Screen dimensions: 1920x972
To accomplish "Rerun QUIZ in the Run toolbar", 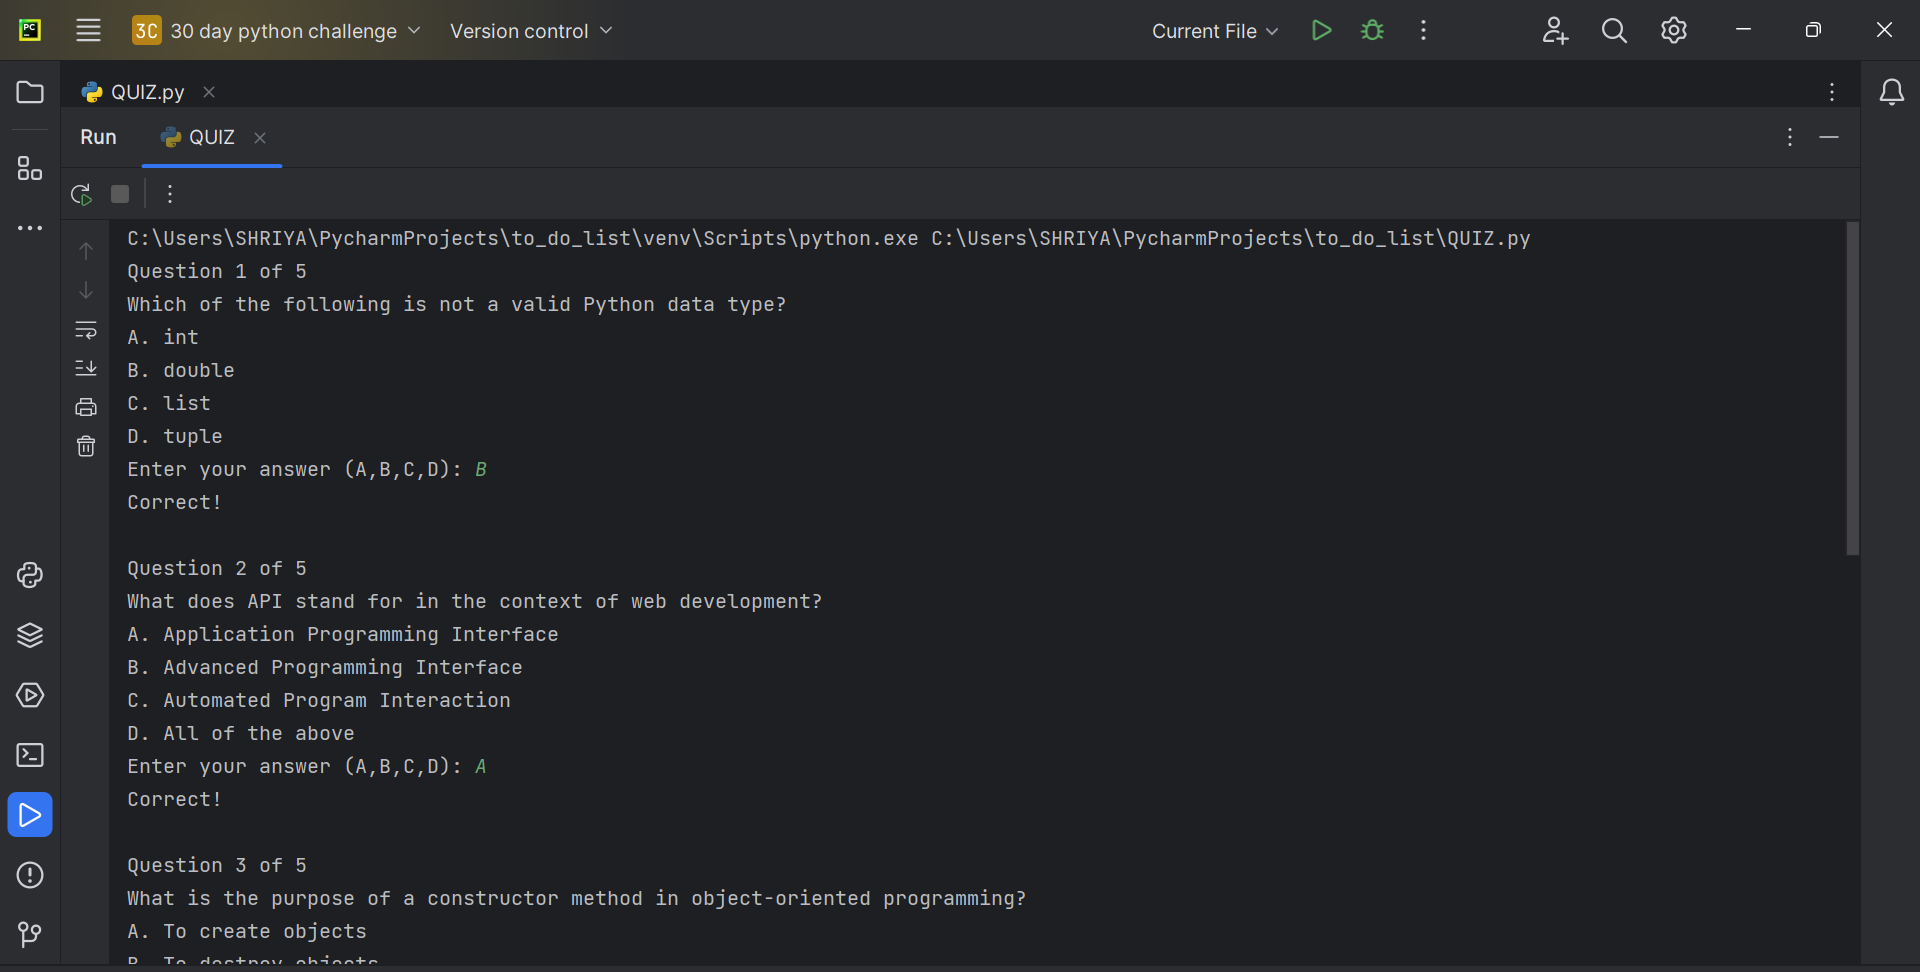I will 82,194.
